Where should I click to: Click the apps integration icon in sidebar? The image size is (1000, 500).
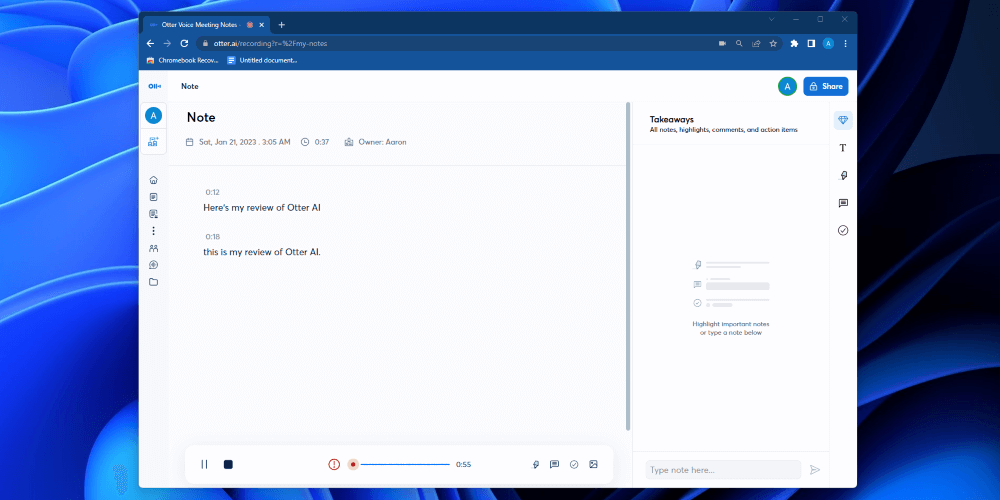pyautogui.click(x=153, y=265)
